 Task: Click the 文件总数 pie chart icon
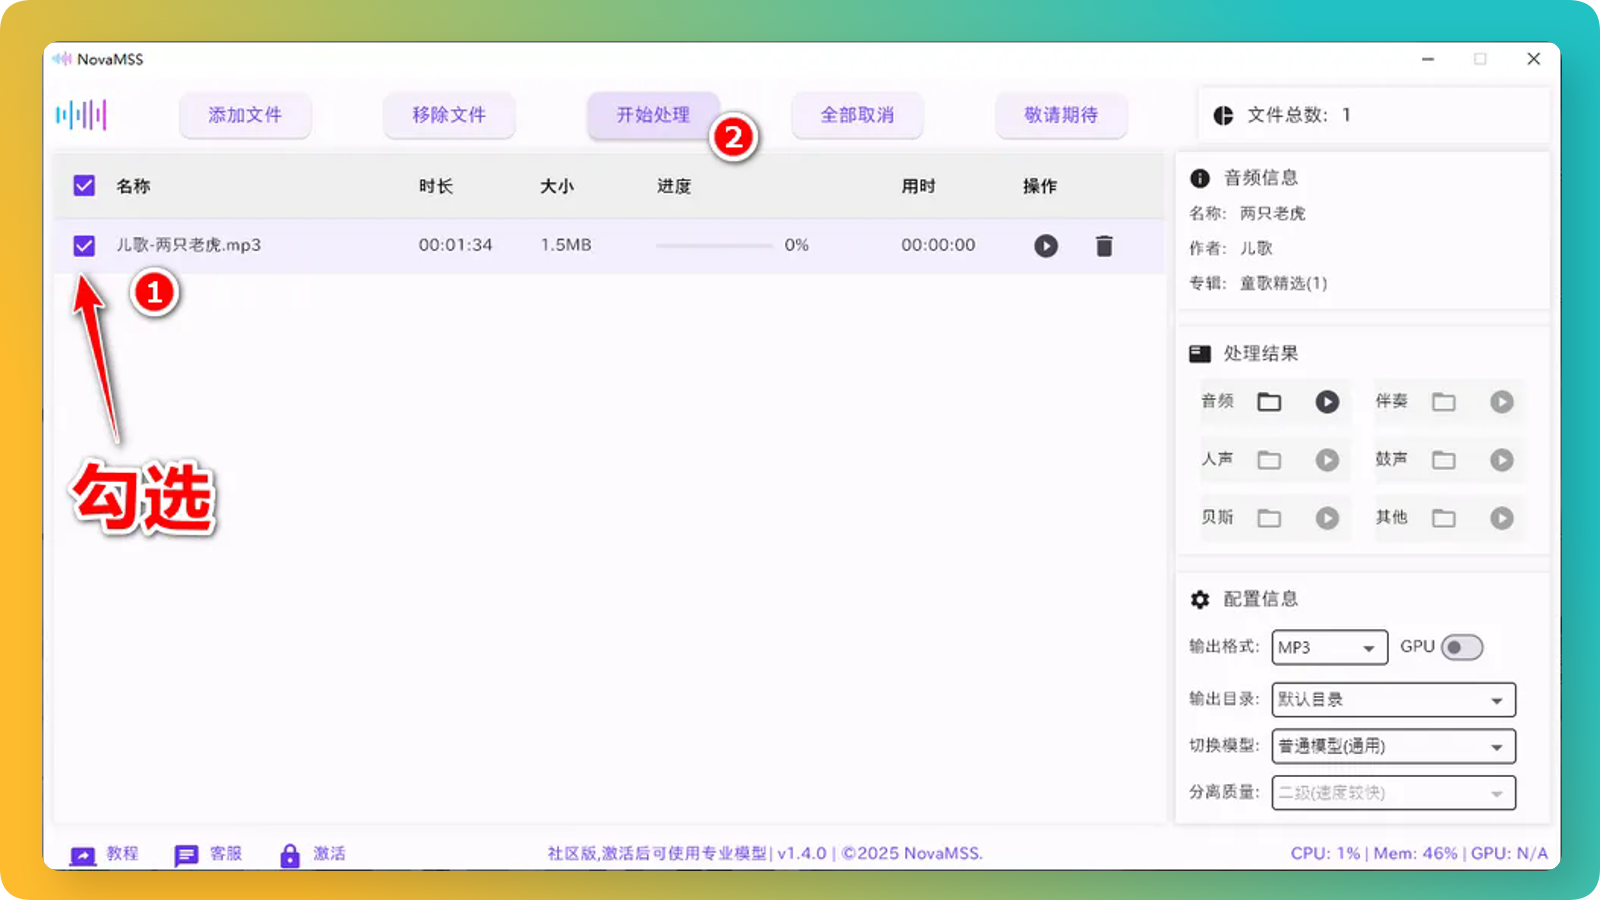click(x=1223, y=115)
